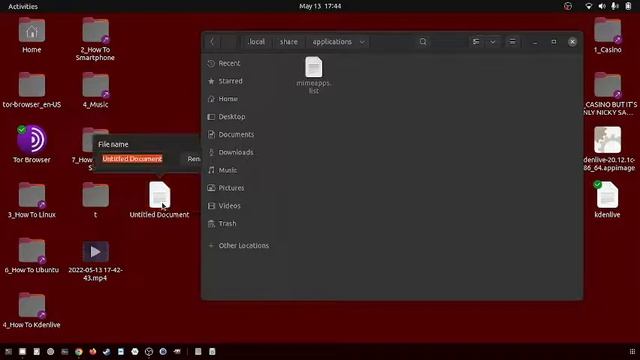This screenshot has width=640, height=360.
Task: Select the 1_Casino desktop folder
Action: pos(607,35)
